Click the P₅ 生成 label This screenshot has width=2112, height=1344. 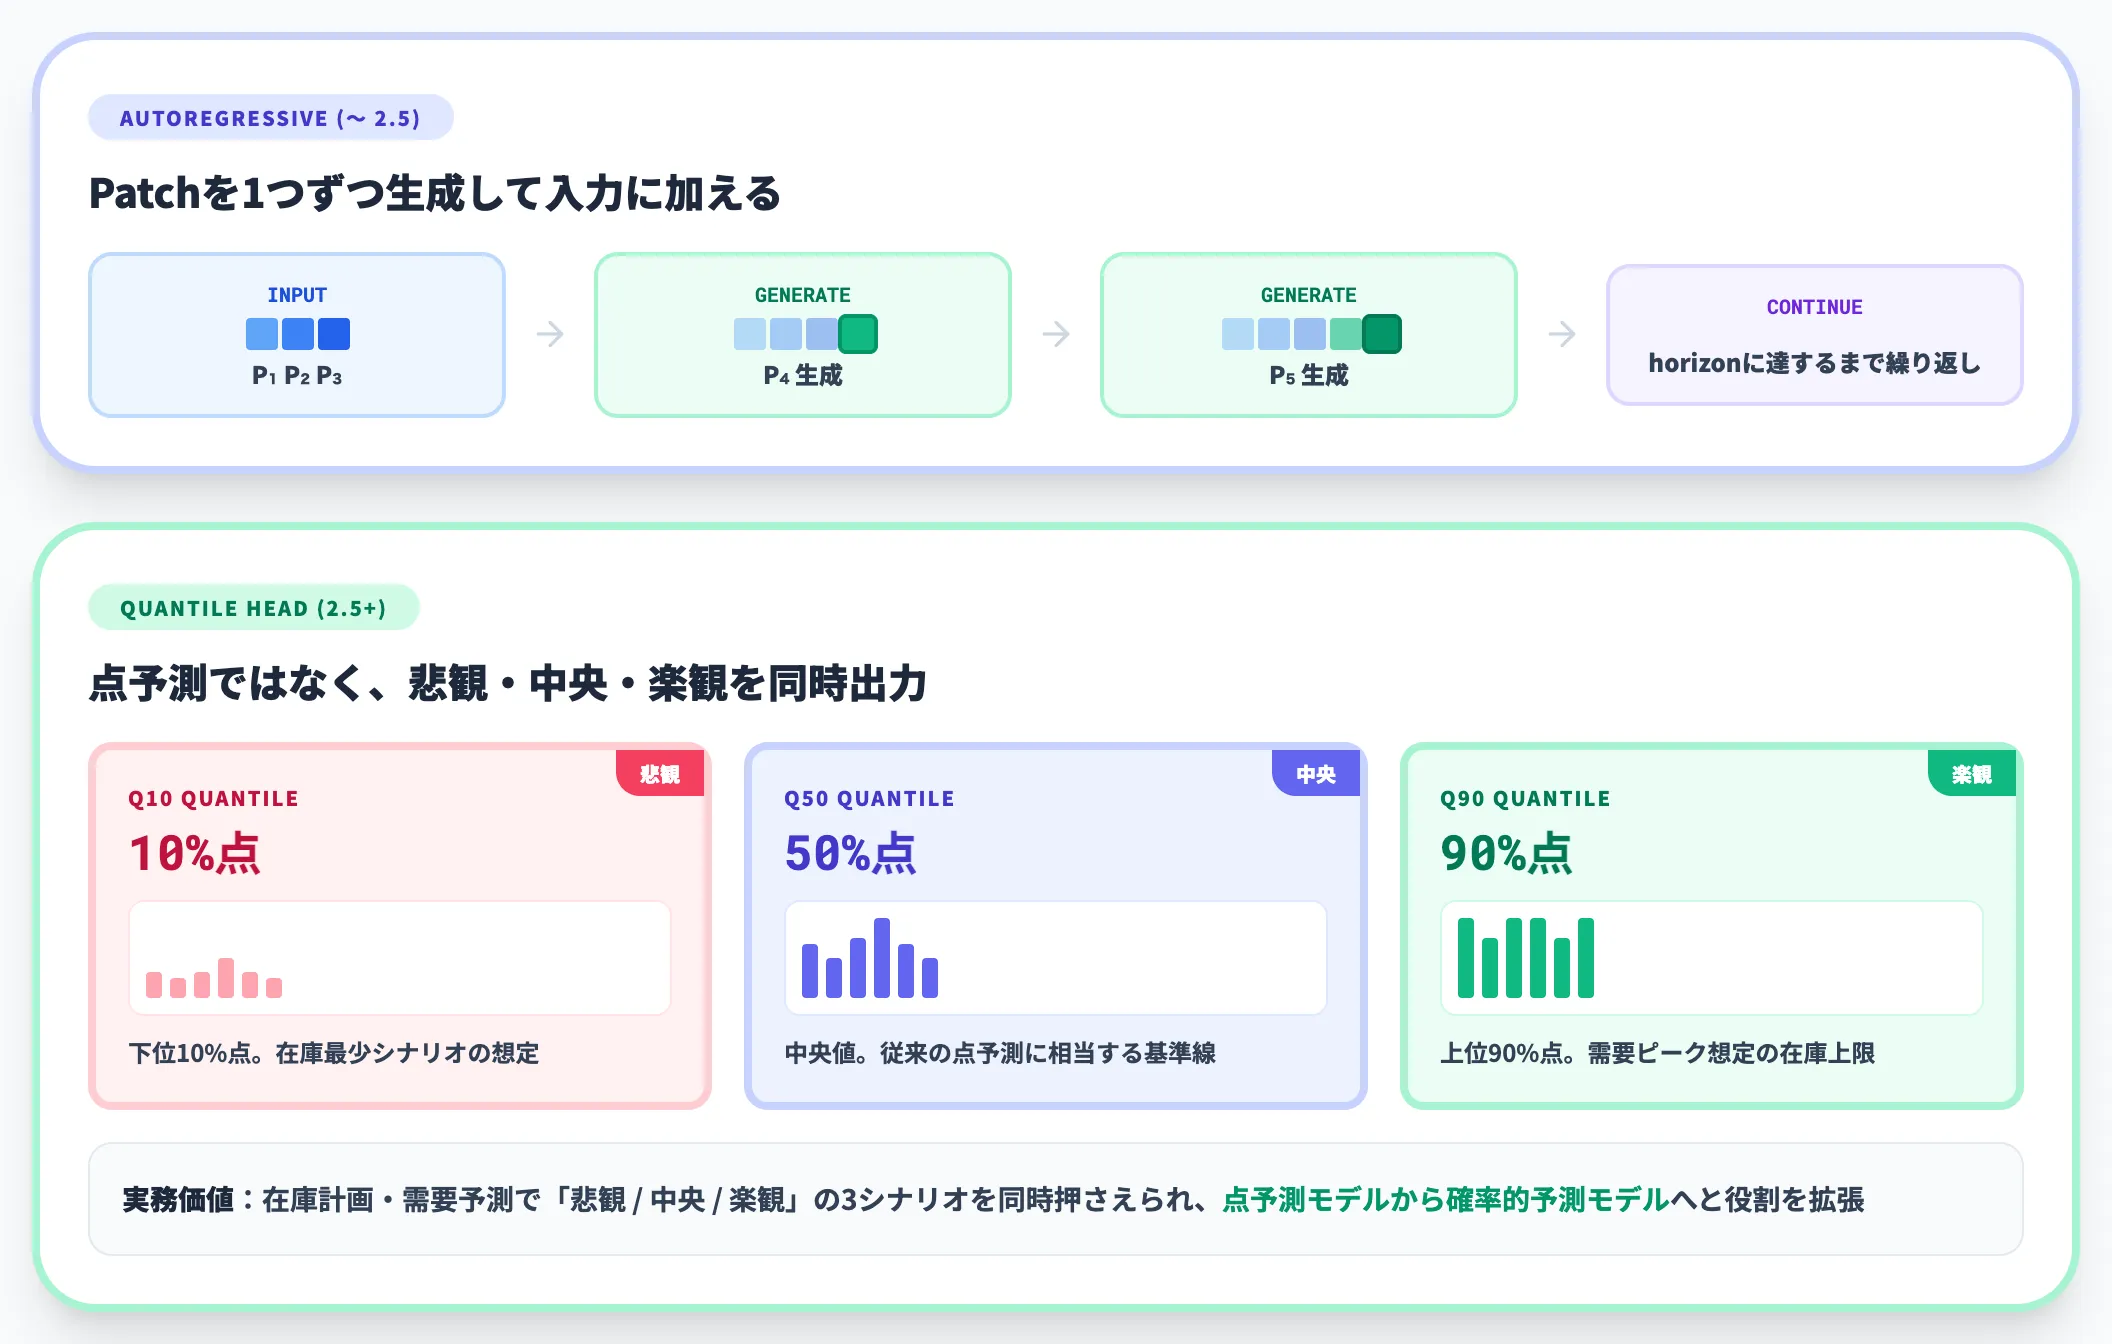point(1309,376)
